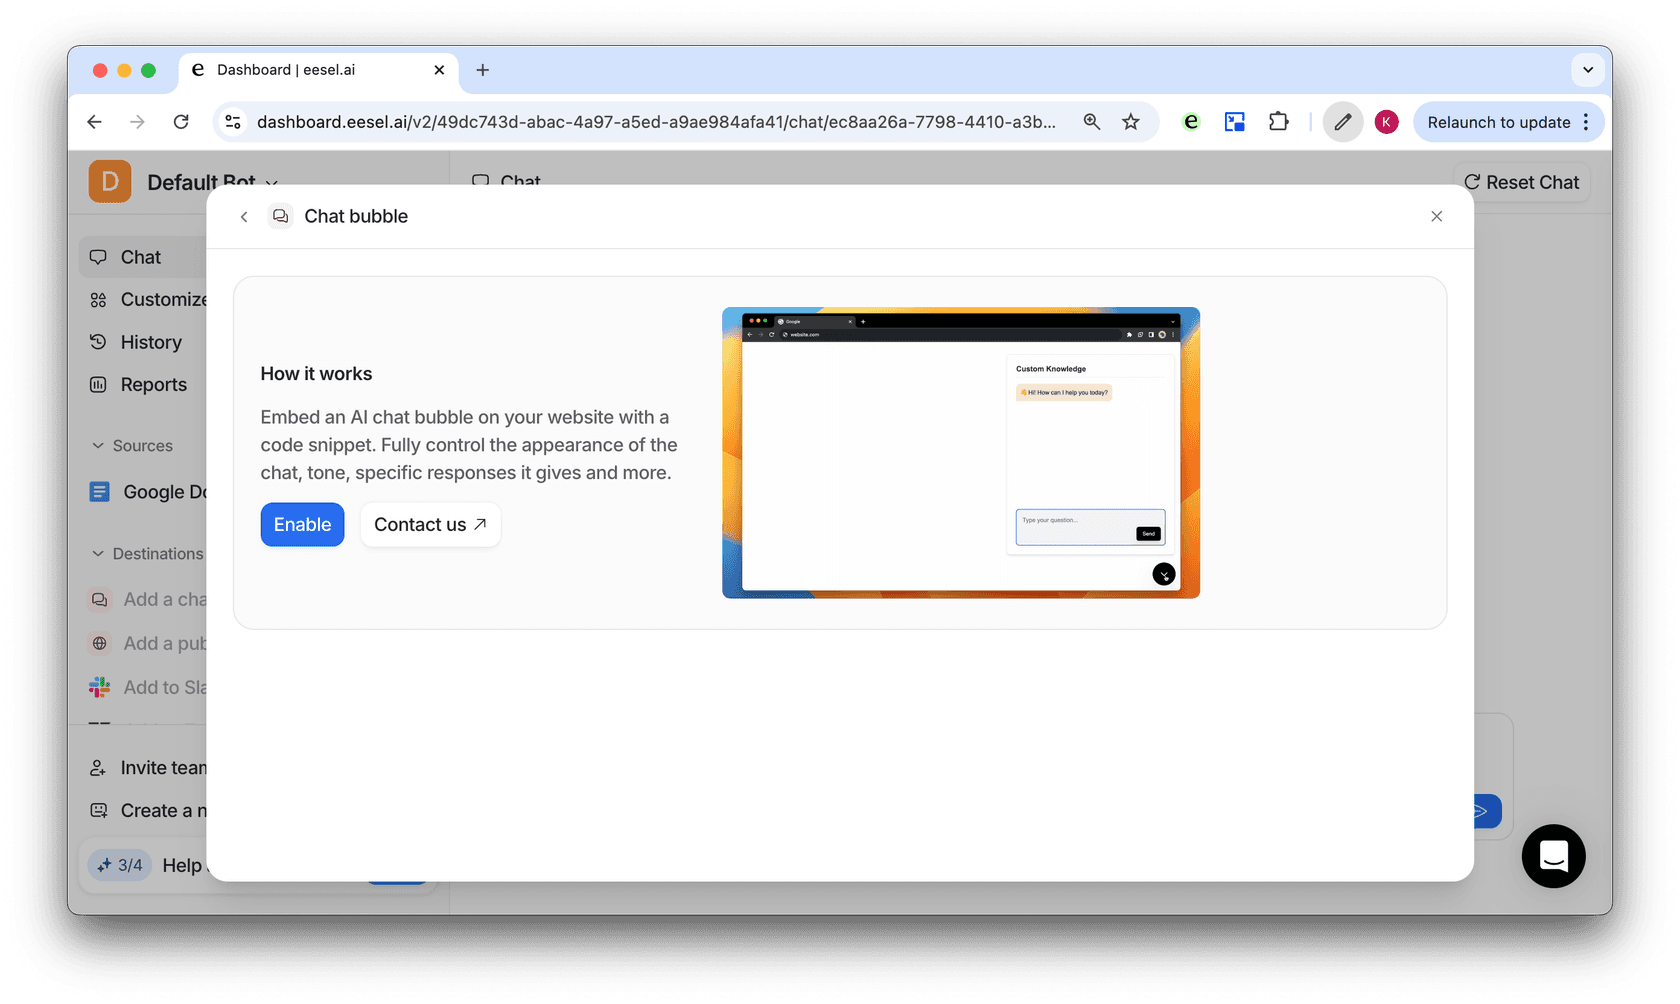Open History in the sidebar
The width and height of the screenshot is (1680, 1004).
[150, 342]
